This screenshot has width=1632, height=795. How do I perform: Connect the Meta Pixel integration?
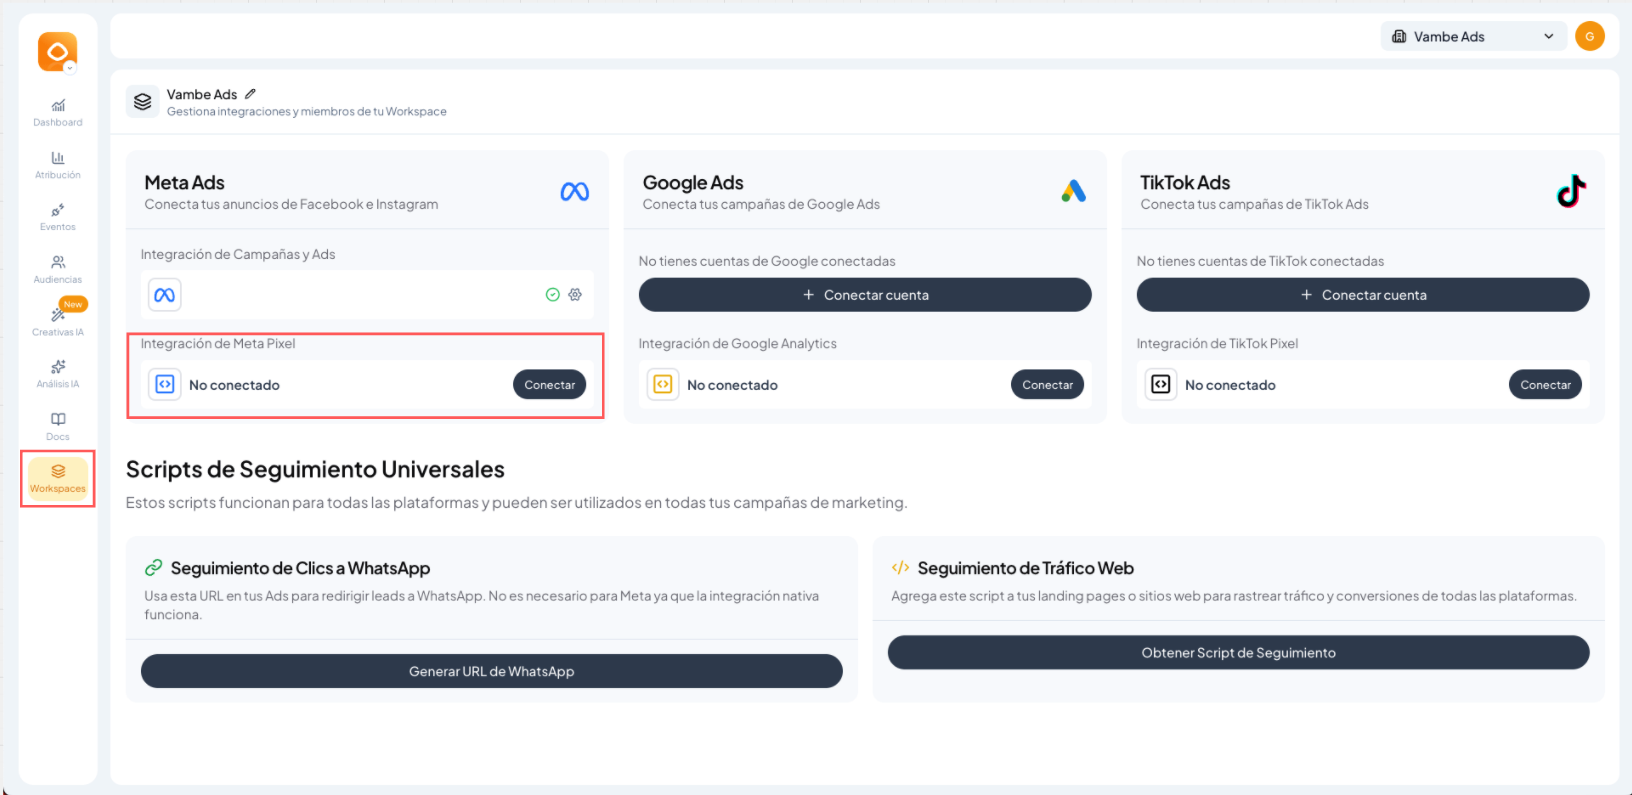tap(549, 385)
